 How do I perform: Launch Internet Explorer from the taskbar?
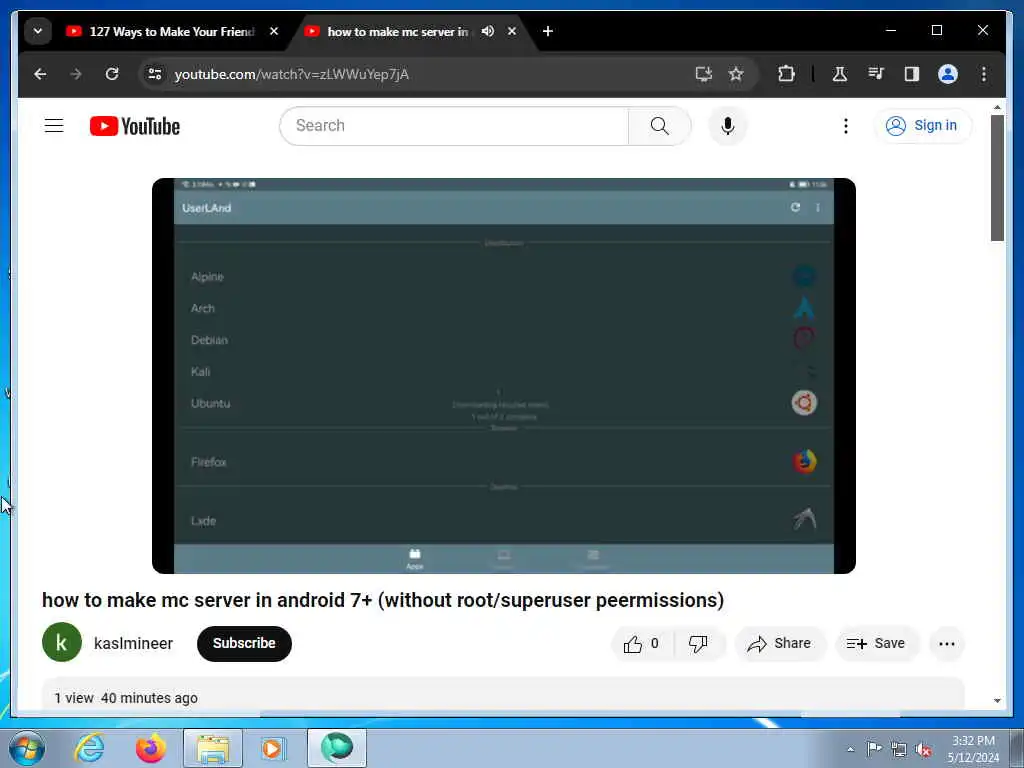coord(89,748)
